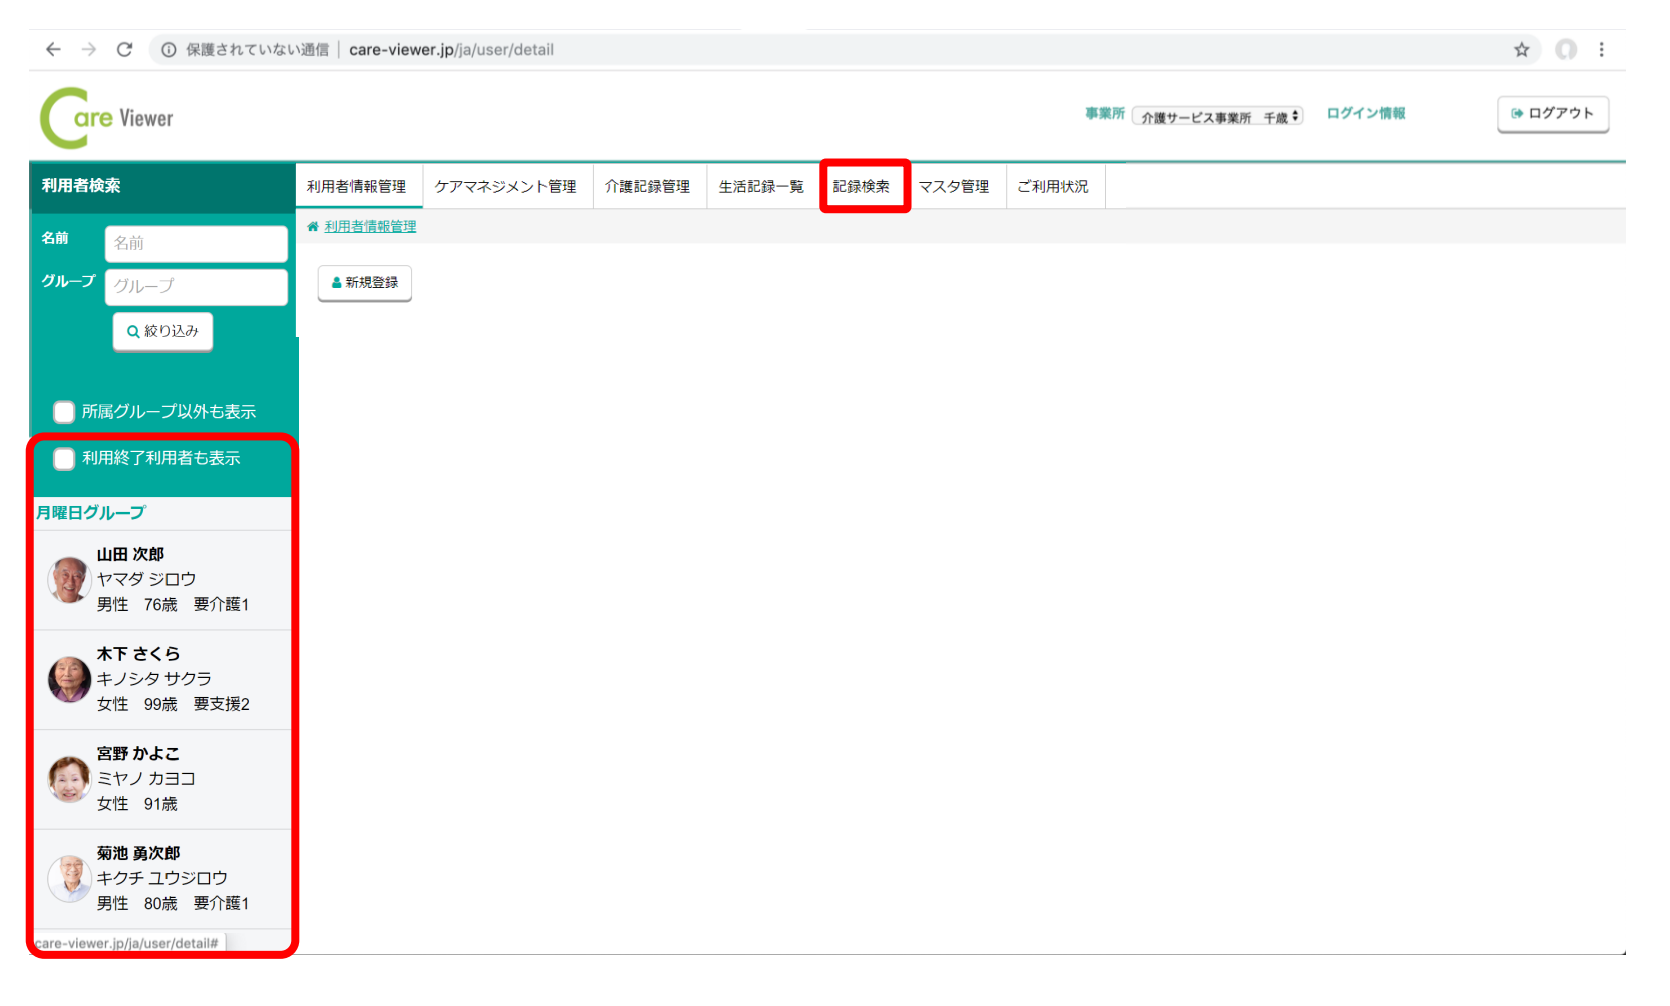Click the ログアウト button

[x=1552, y=113]
